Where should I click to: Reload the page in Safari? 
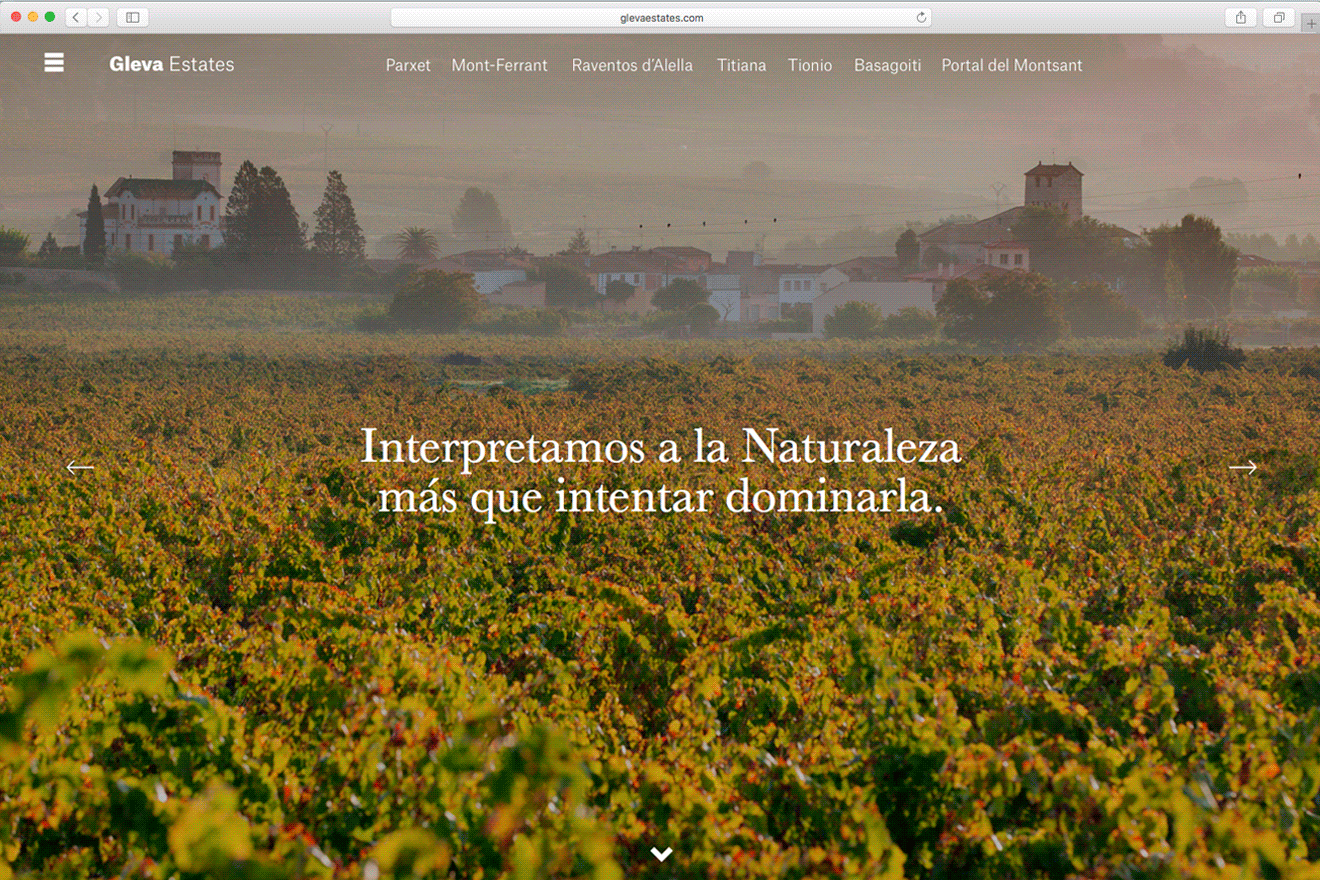921,17
